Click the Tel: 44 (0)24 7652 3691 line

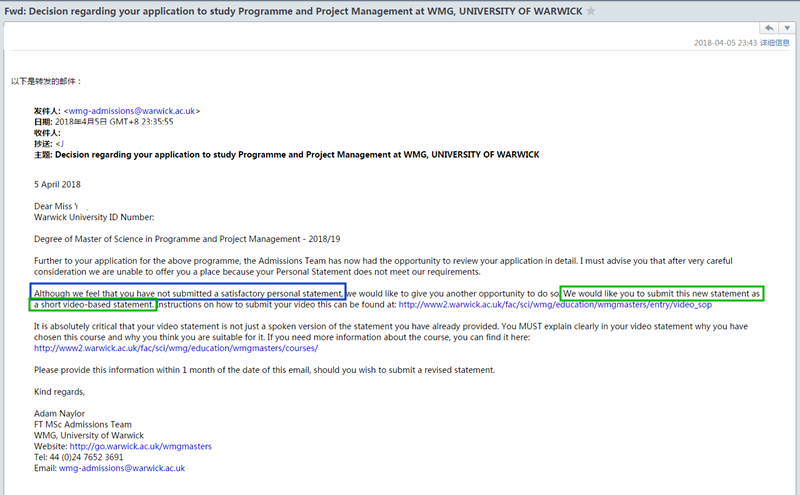[x=79, y=457]
